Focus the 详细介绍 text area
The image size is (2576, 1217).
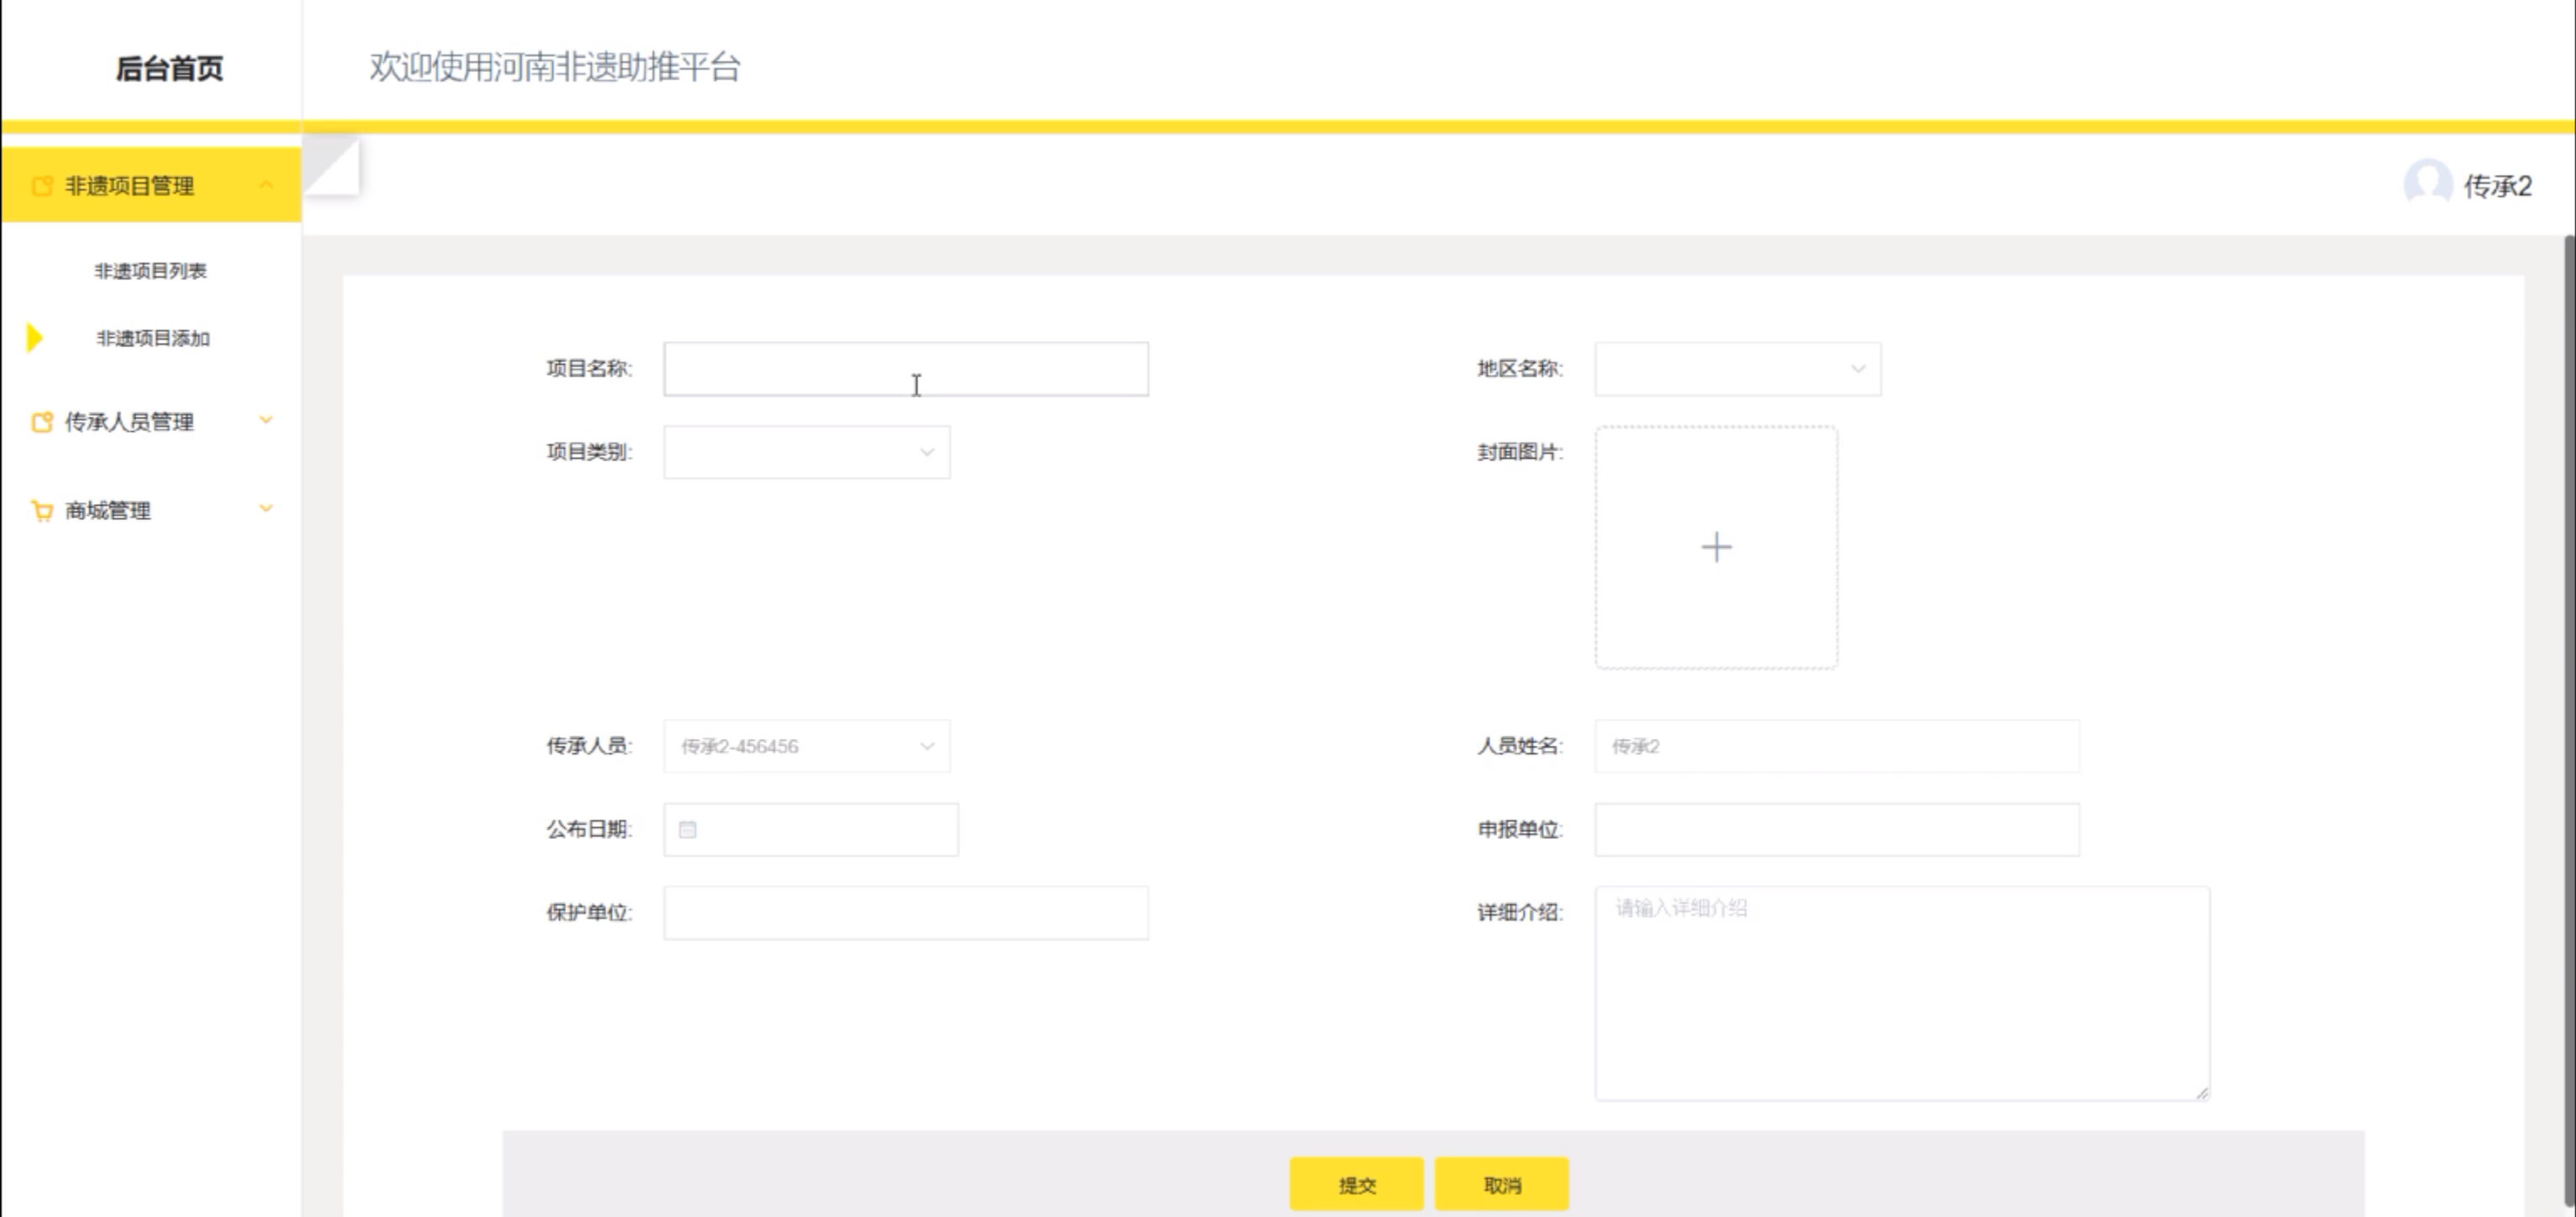(x=1901, y=993)
